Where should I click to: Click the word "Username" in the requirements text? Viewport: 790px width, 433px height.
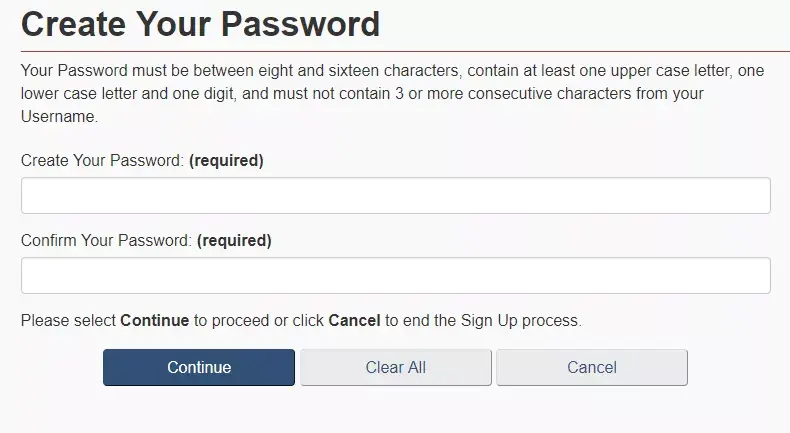(57, 117)
